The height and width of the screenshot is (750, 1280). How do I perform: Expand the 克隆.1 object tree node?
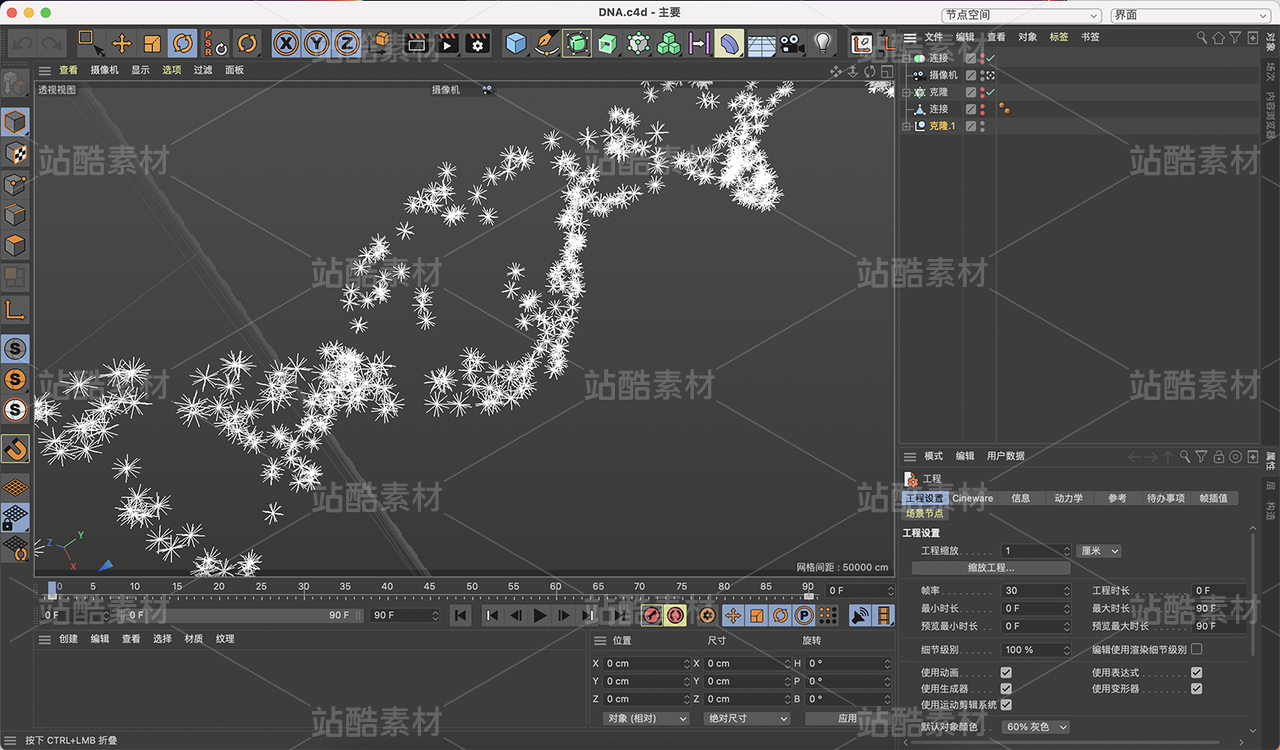coord(906,126)
